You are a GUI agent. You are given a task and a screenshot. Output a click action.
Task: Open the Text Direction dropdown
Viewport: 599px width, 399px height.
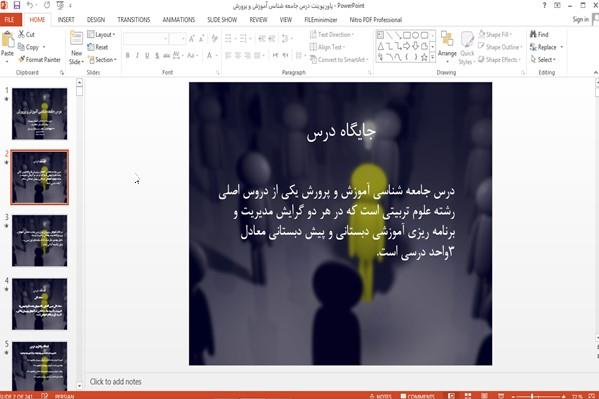tap(332, 34)
